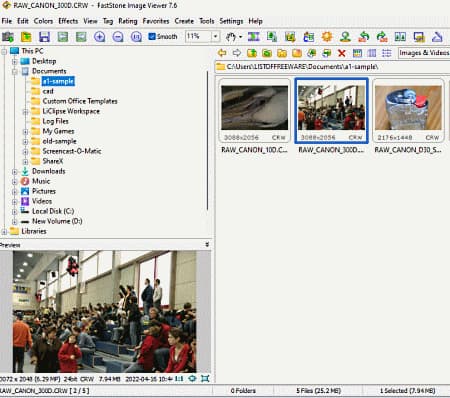Screen dimensions: 450x398
Task: Open the Tag menu
Action: (108, 21)
